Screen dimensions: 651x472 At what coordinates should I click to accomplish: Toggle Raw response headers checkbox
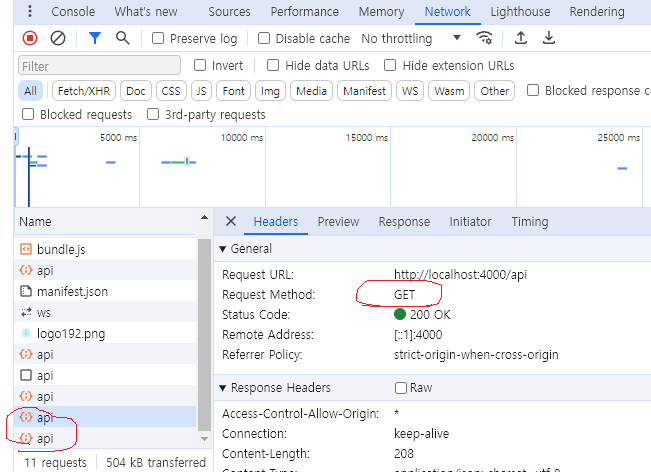[x=401, y=388]
